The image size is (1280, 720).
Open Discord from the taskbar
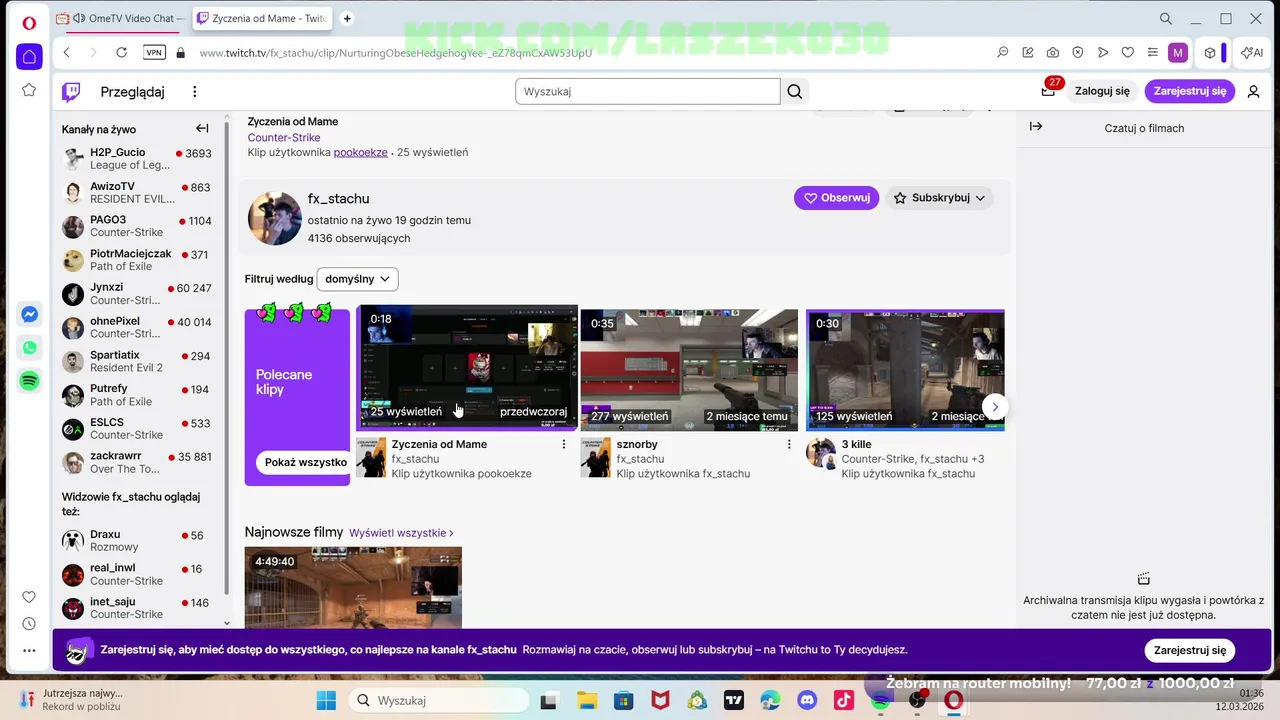pyautogui.click(x=807, y=701)
